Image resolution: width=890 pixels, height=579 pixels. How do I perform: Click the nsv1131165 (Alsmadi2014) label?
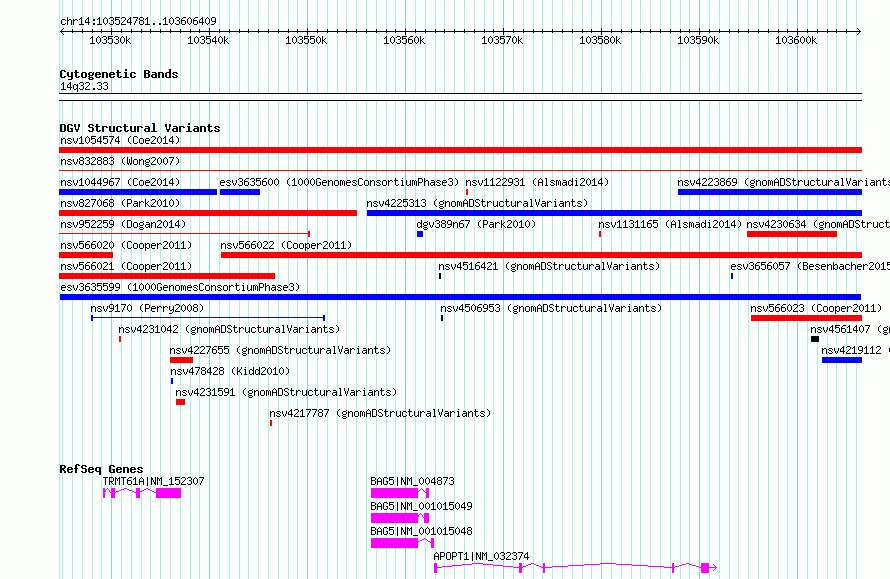coord(670,224)
